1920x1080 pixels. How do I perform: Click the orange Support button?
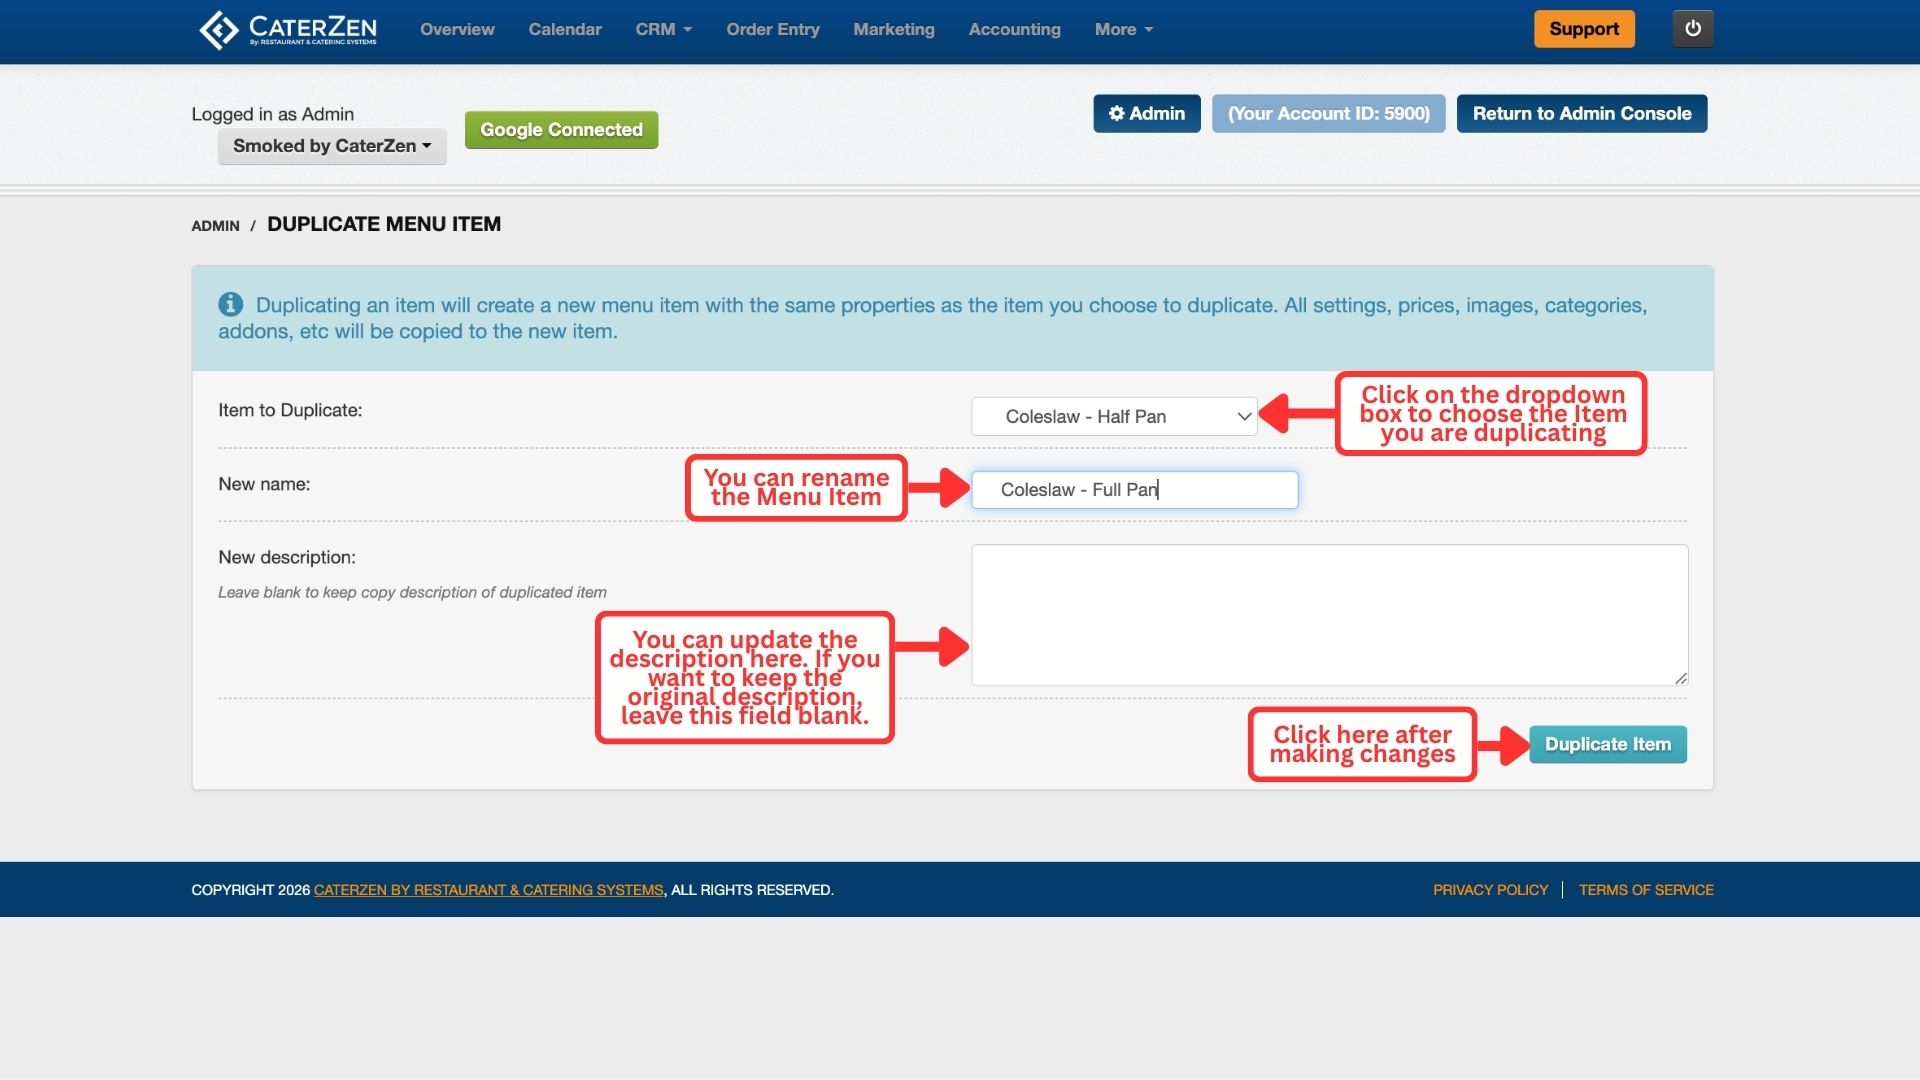(x=1583, y=29)
